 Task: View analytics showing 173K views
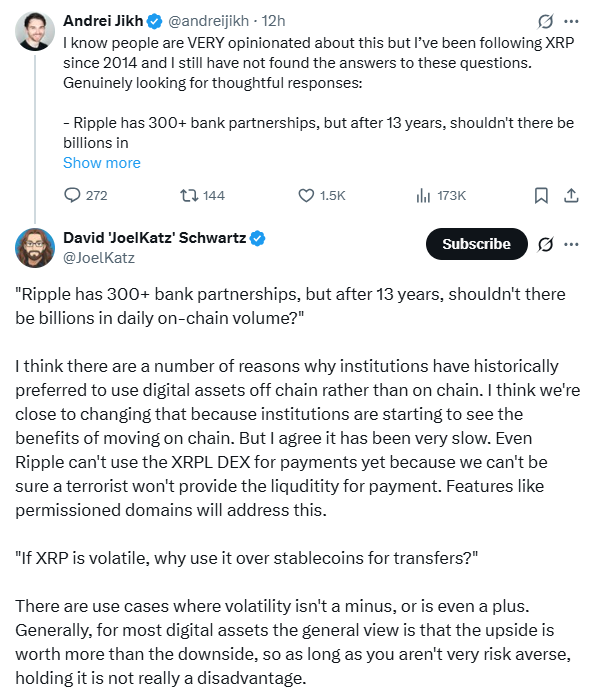pos(441,196)
